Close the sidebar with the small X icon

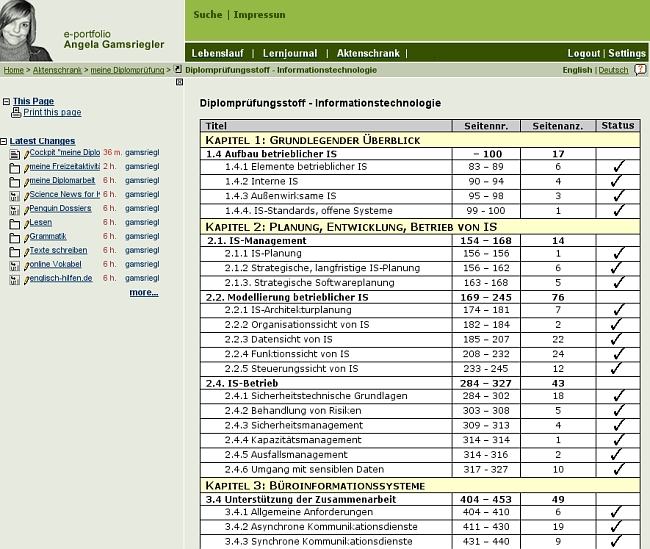[x=180, y=82]
